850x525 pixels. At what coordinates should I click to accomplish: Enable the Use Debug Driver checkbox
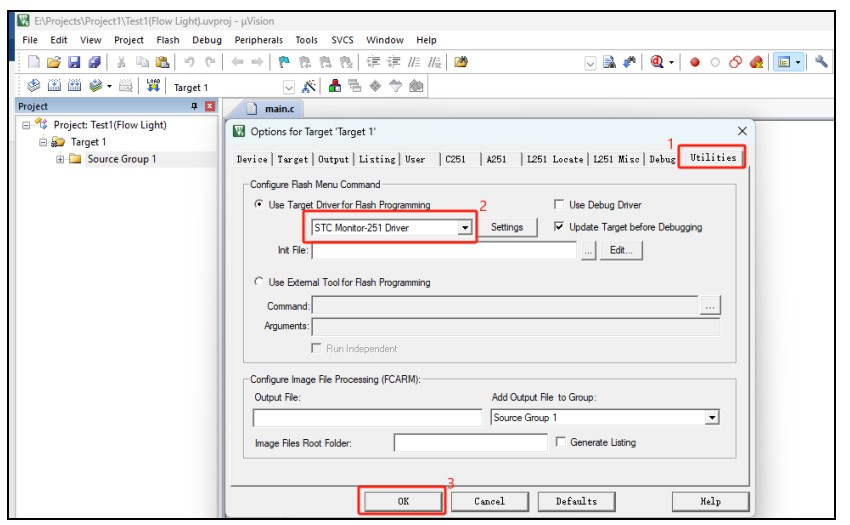pyautogui.click(x=559, y=205)
